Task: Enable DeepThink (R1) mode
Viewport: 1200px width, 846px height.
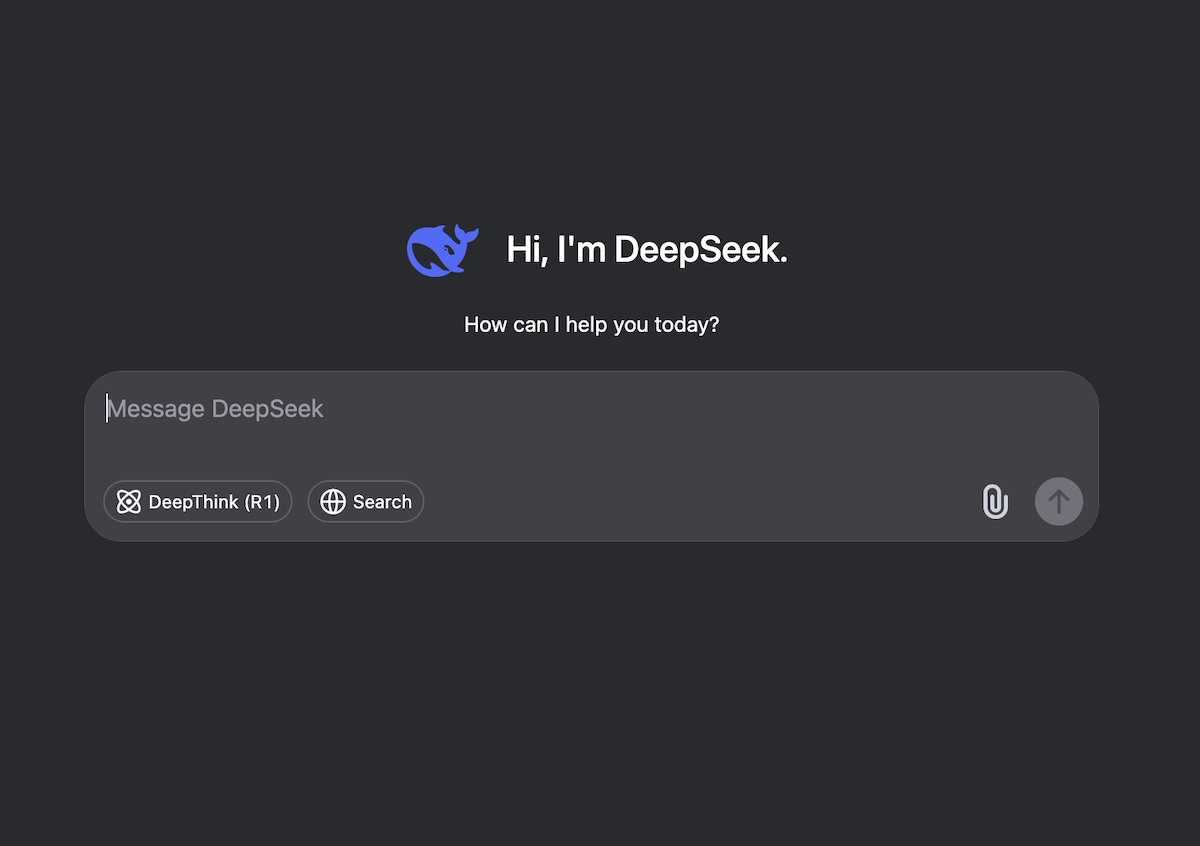Action: 198,502
